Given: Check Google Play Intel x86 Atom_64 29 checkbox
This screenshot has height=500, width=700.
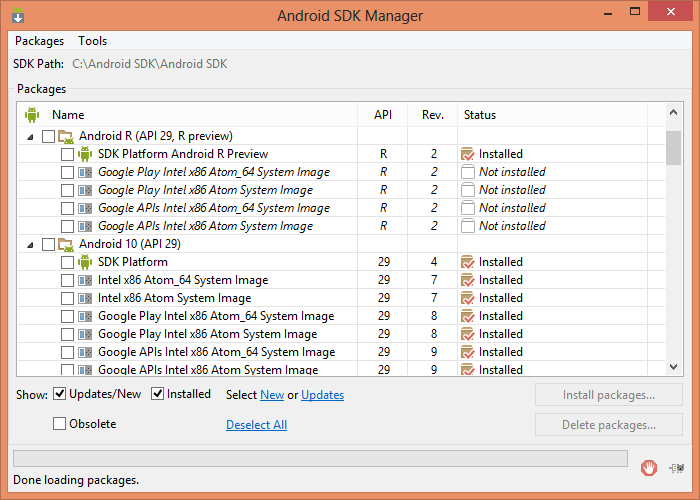Looking at the screenshot, I should [x=67, y=317].
